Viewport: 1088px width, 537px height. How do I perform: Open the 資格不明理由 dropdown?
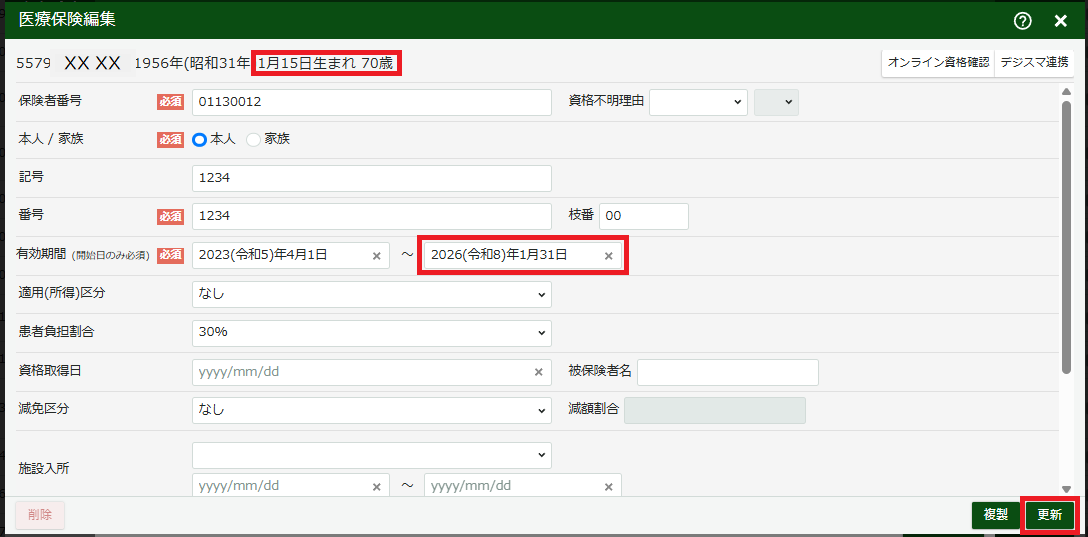click(699, 102)
